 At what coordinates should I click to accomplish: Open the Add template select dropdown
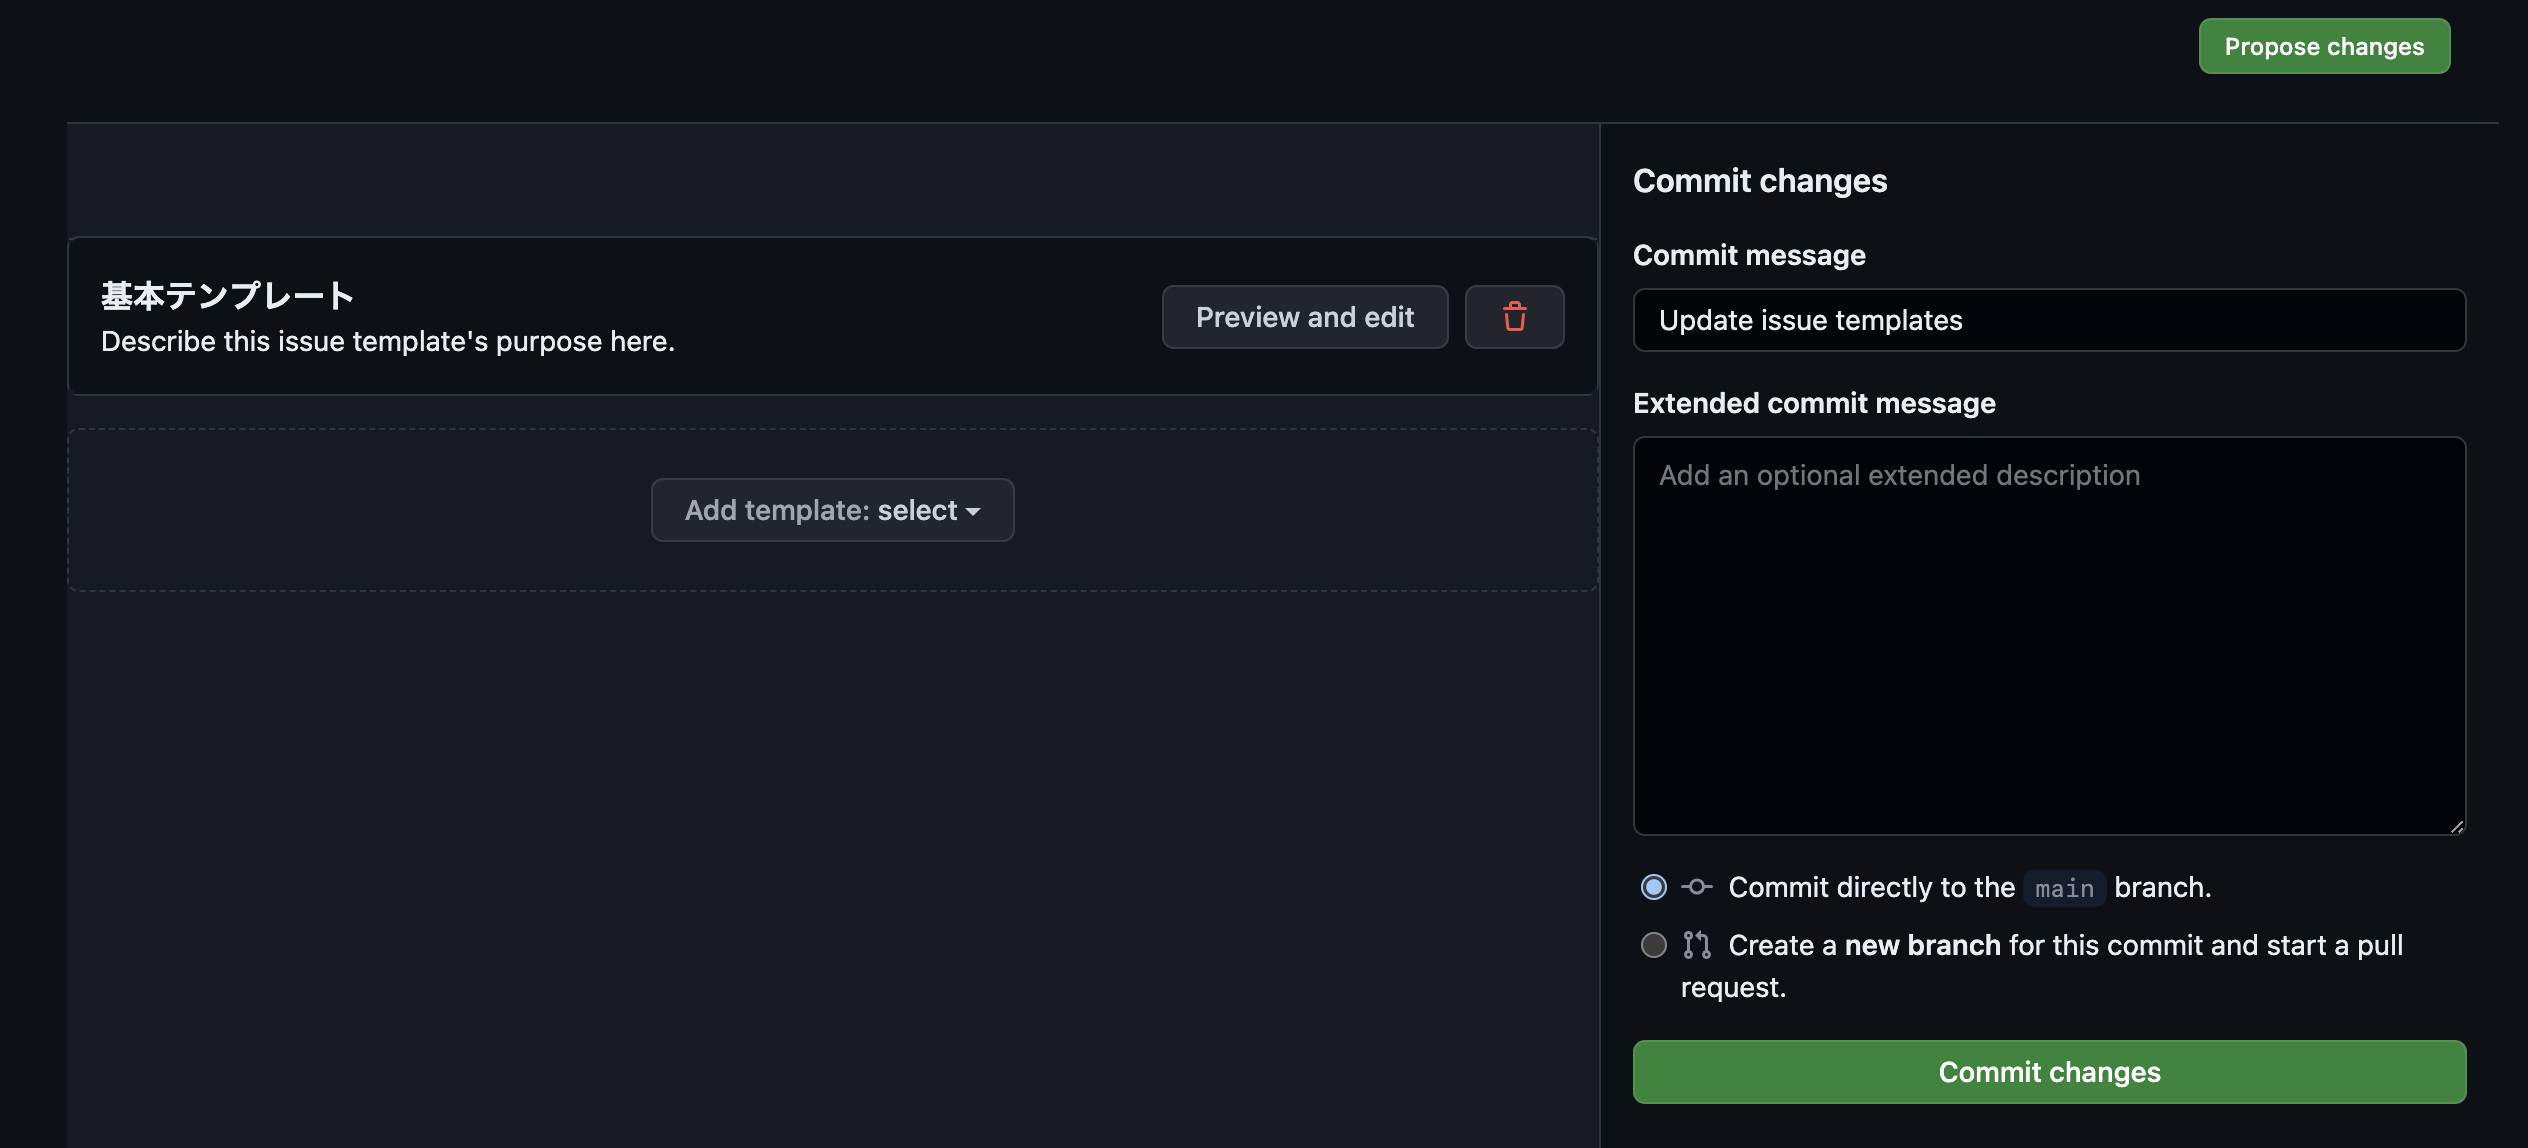[x=832, y=510]
